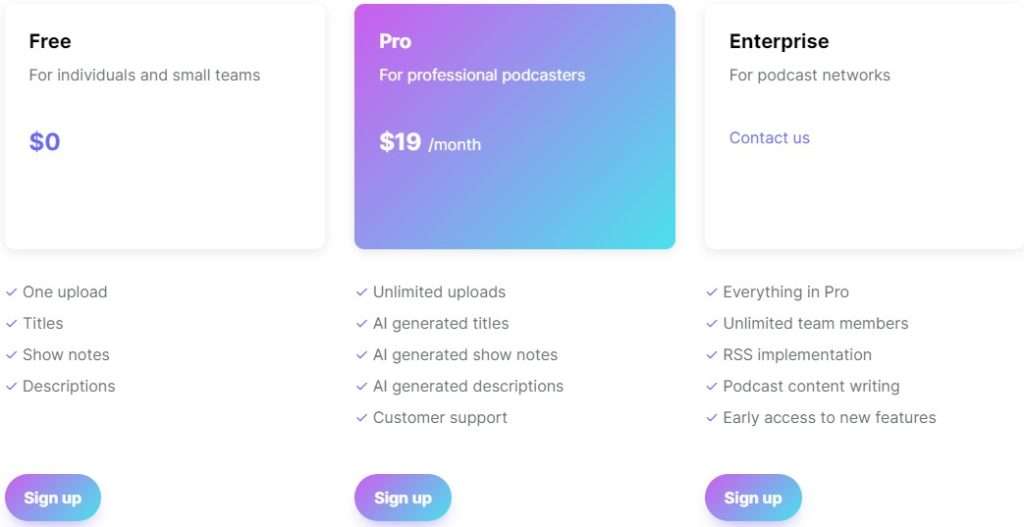Click checkmark icon beside Everything in Pro
1024x527 pixels.
click(x=711, y=292)
